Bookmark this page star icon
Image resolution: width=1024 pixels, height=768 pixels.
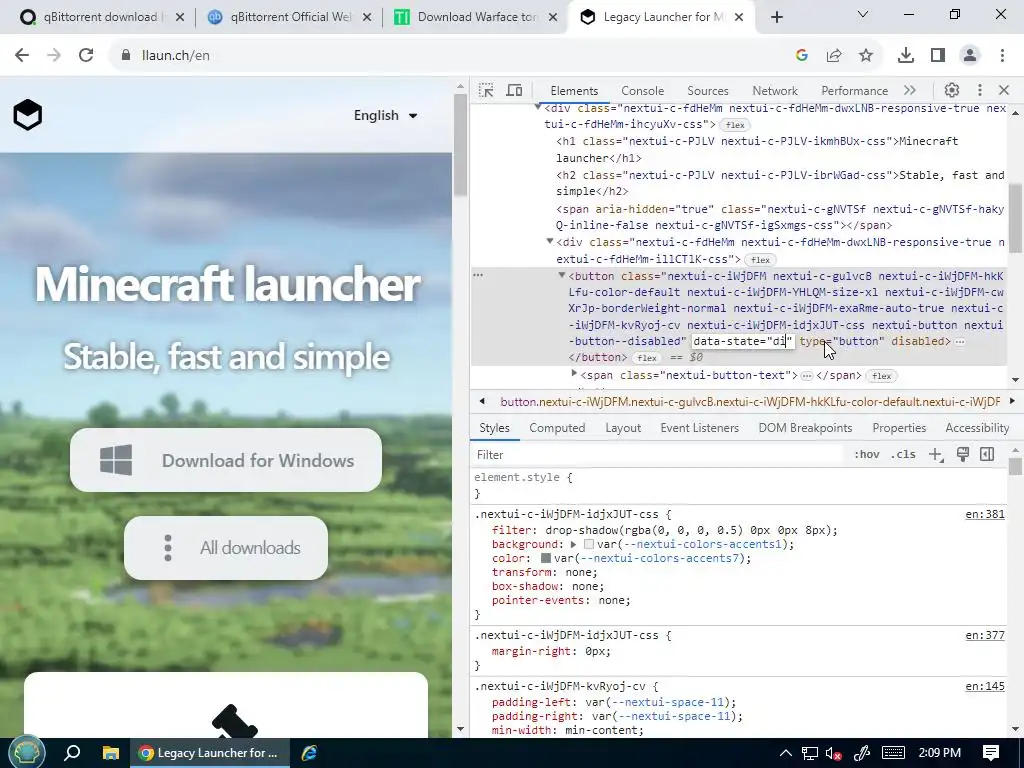tap(866, 56)
